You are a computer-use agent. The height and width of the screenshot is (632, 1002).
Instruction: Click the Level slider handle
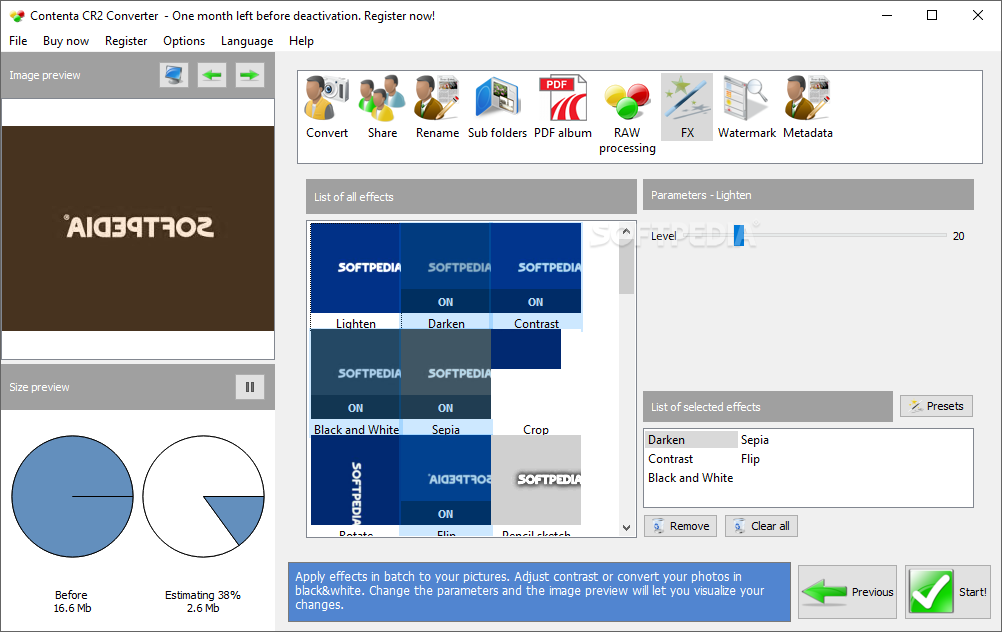(739, 236)
